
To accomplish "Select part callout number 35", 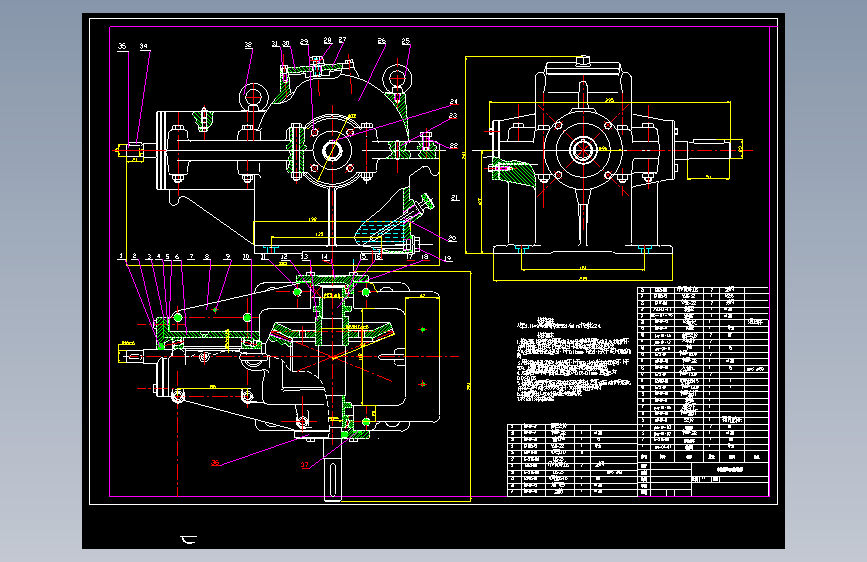I will click(x=122, y=46).
